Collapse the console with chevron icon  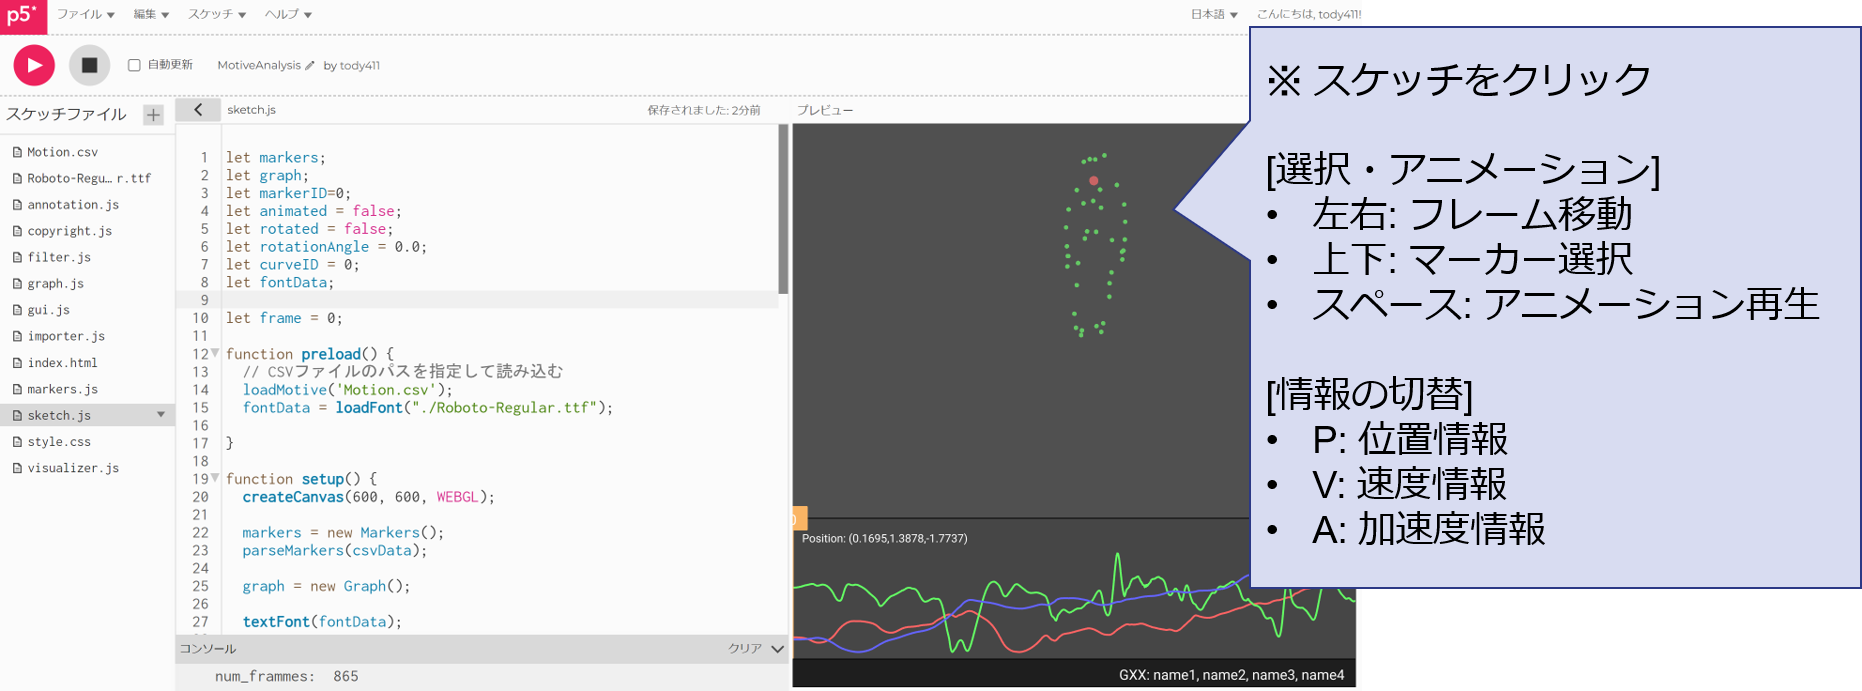[777, 649]
